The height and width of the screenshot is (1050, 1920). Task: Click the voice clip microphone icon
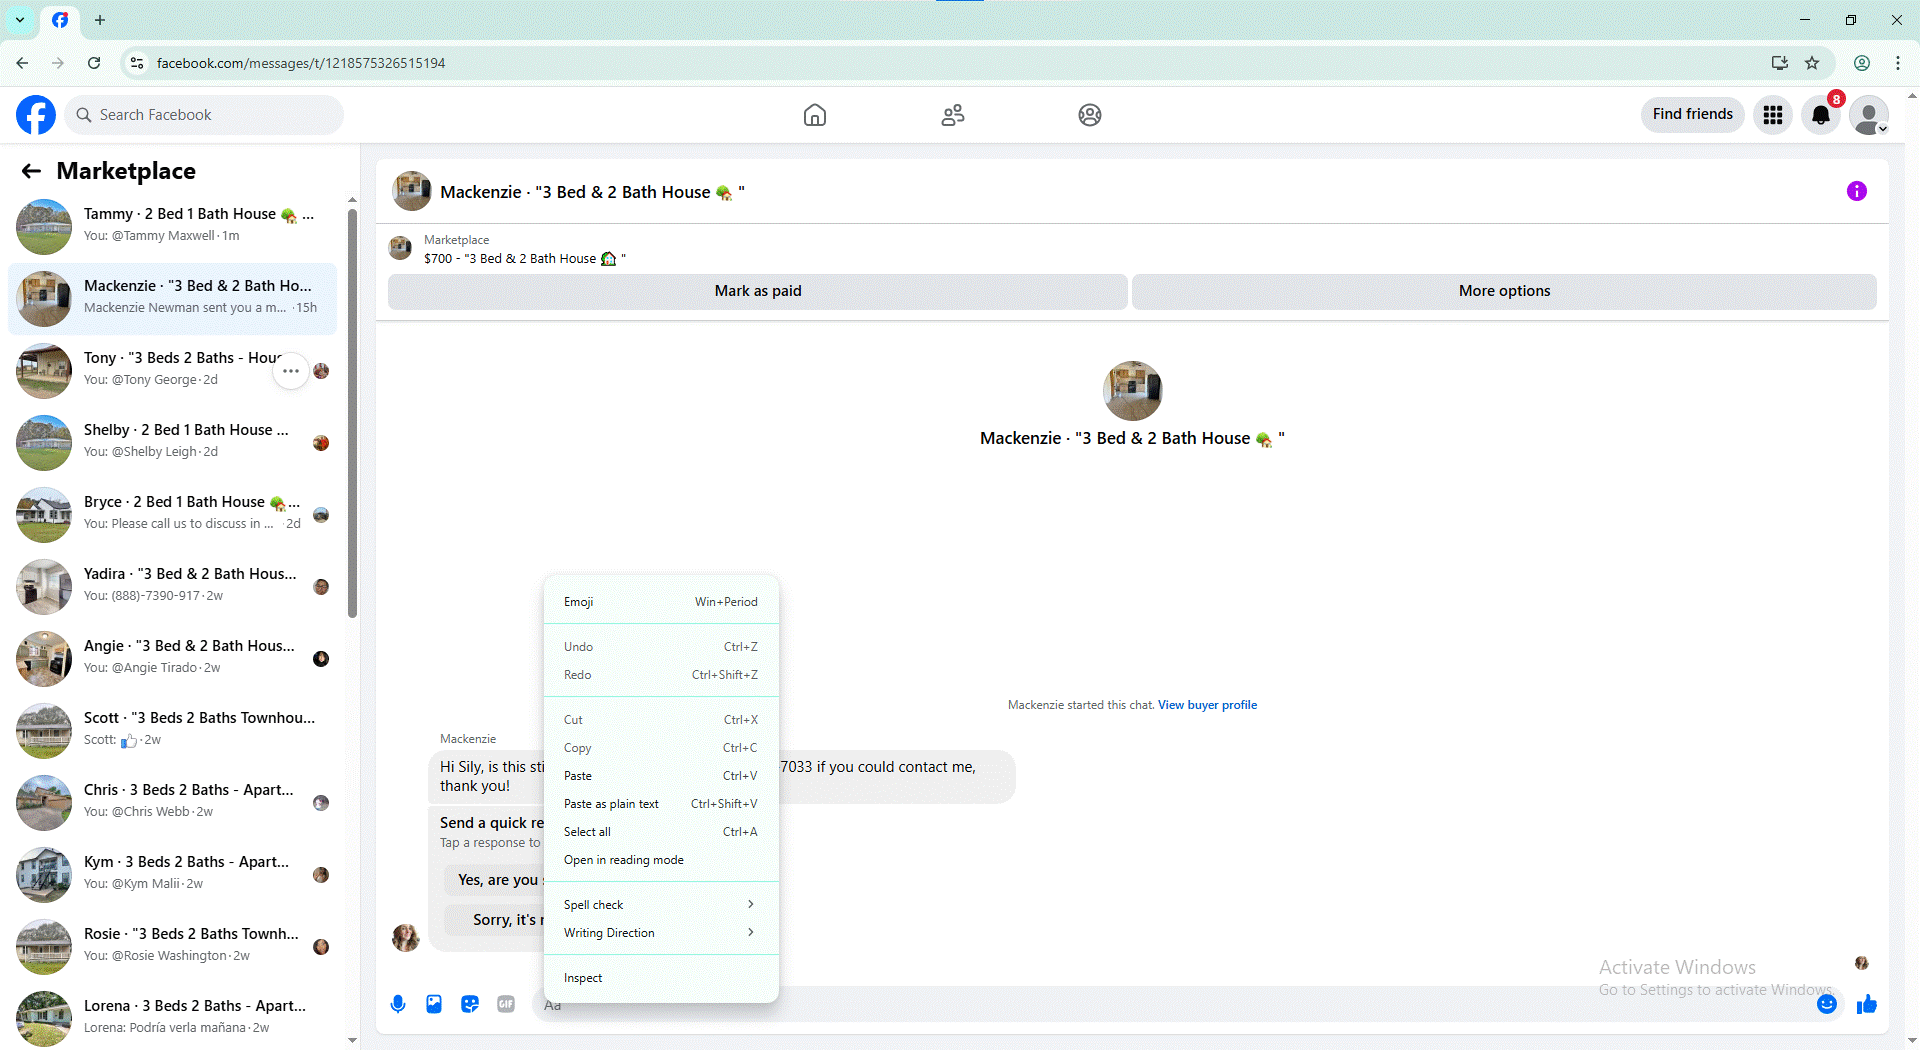pos(398,1004)
